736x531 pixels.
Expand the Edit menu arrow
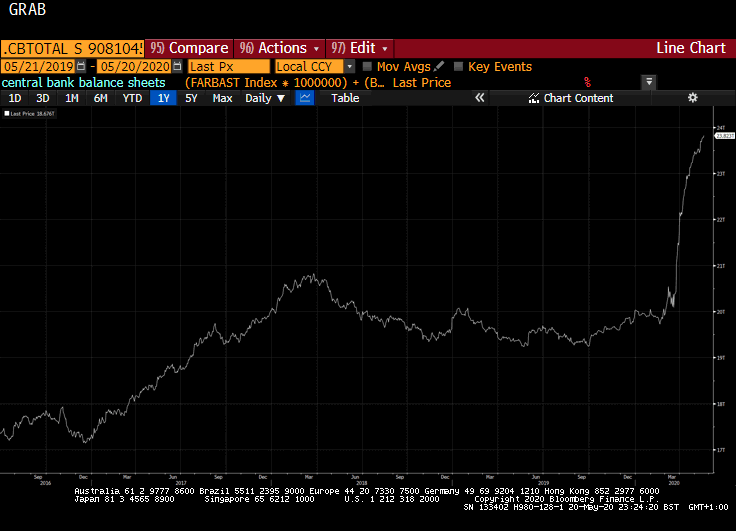385,49
